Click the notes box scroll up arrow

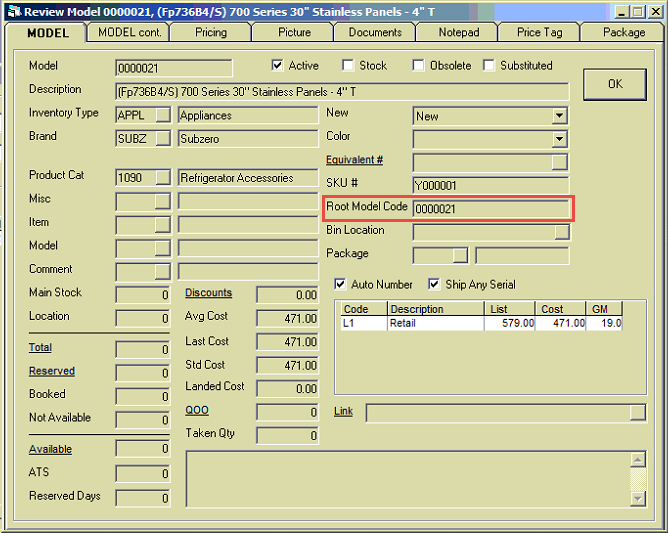[x=638, y=460]
